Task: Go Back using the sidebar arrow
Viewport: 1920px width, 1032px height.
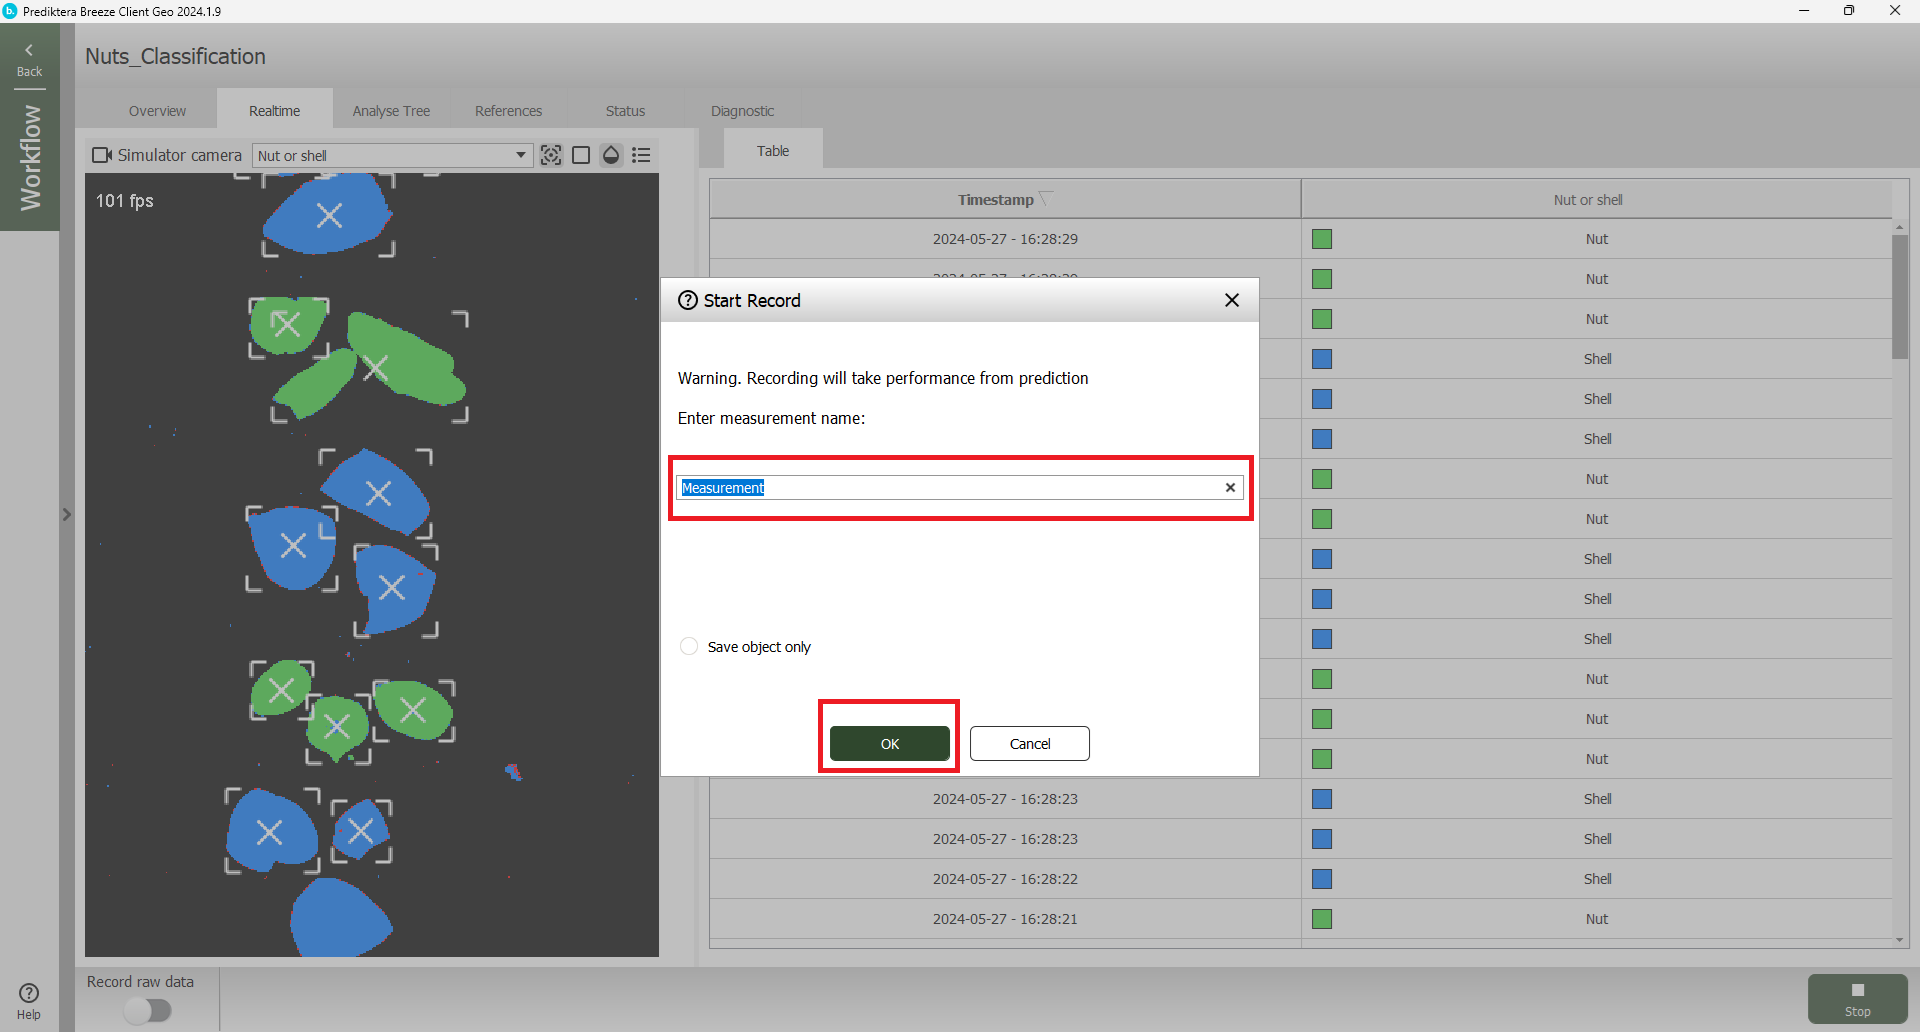Action: pos(29,59)
